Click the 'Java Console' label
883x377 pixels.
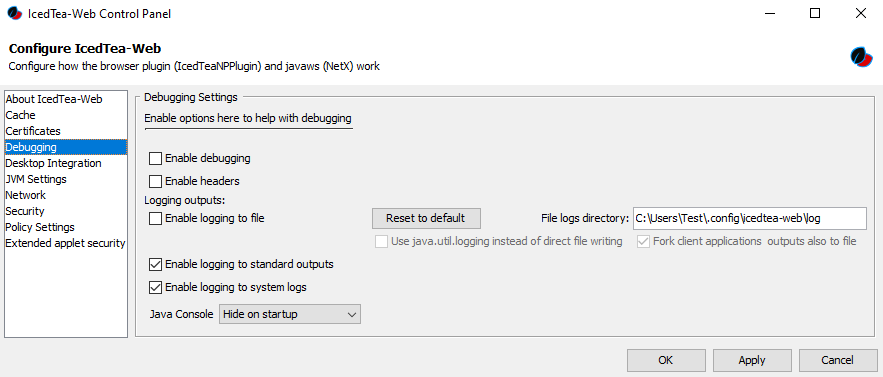click(181, 314)
